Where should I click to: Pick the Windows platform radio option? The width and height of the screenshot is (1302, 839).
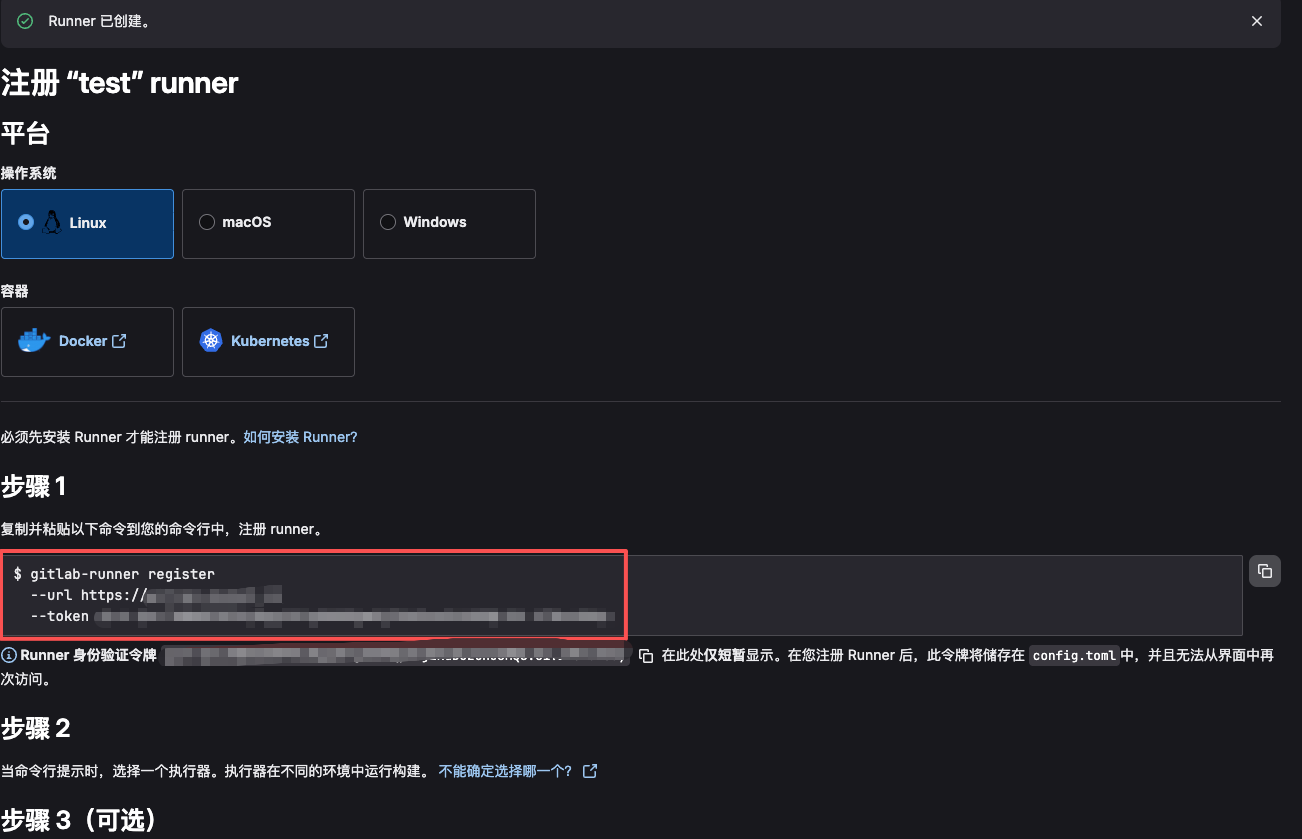point(388,222)
